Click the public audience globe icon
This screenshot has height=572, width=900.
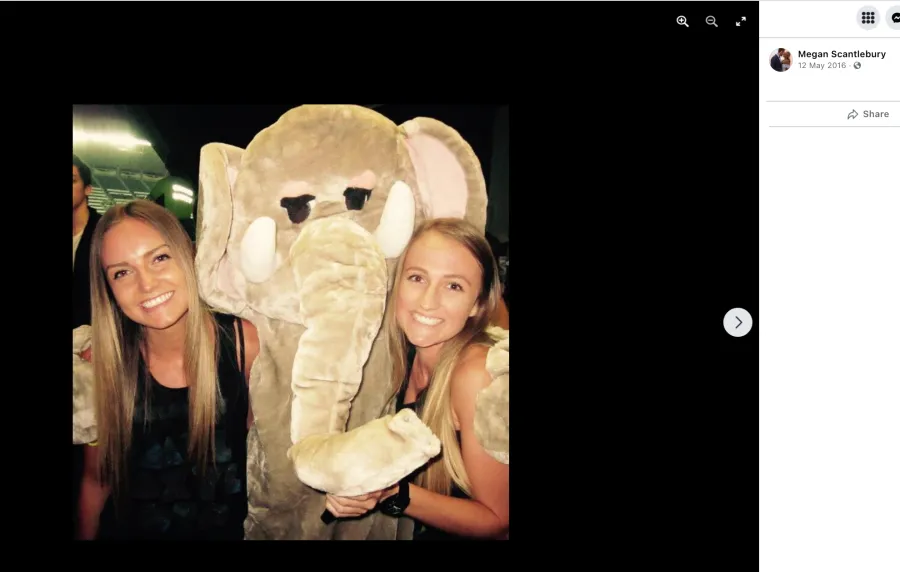tap(857, 65)
